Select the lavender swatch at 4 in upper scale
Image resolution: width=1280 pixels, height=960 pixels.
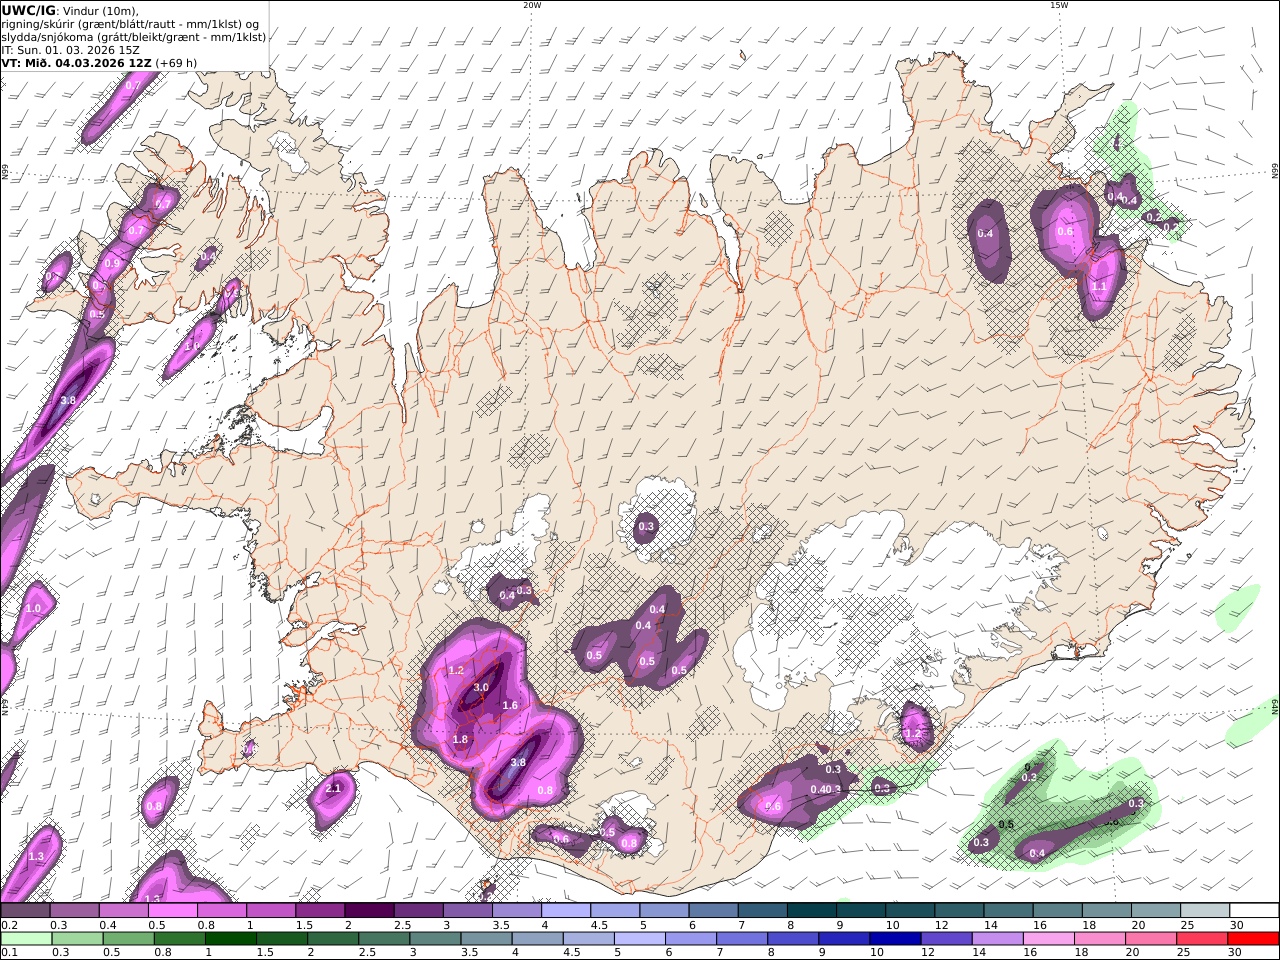(567, 911)
